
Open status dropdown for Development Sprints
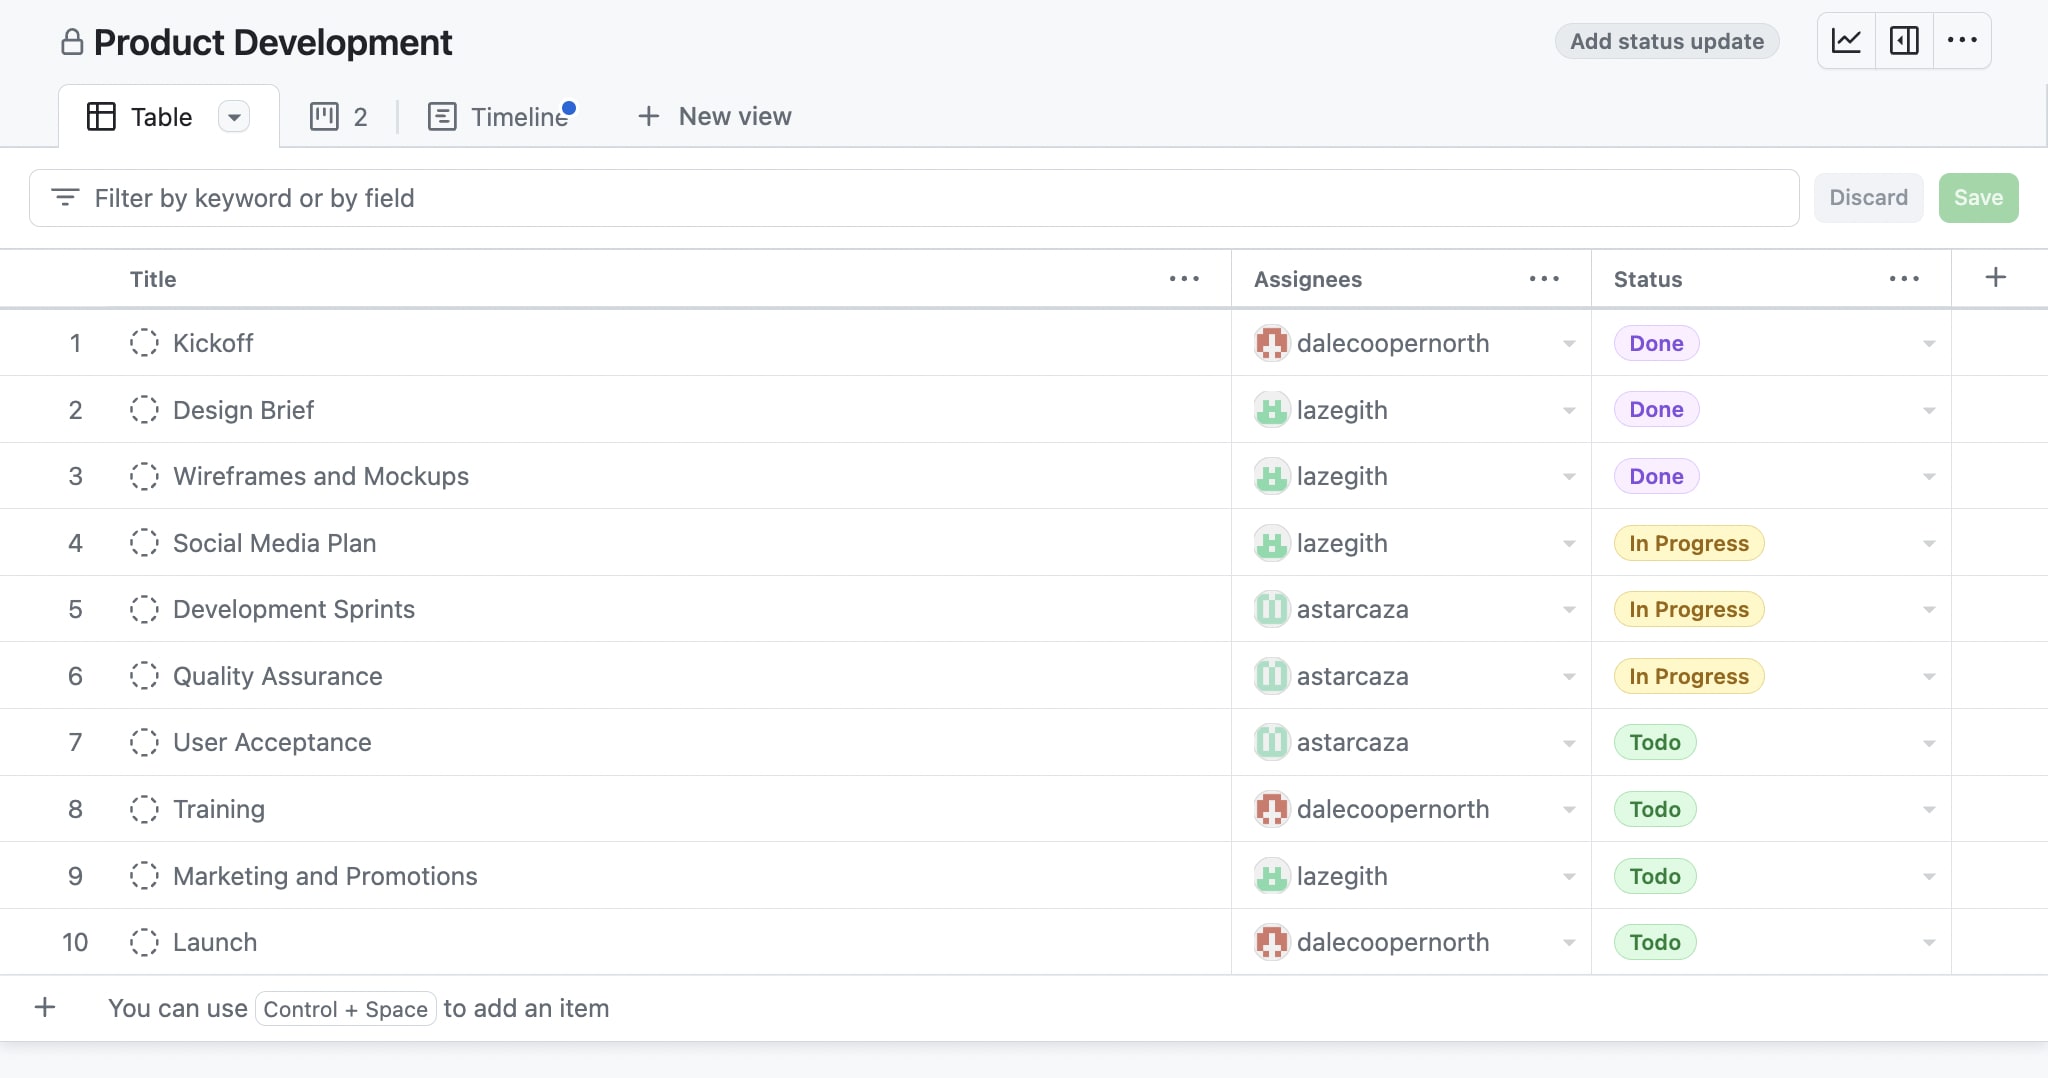click(x=1929, y=610)
